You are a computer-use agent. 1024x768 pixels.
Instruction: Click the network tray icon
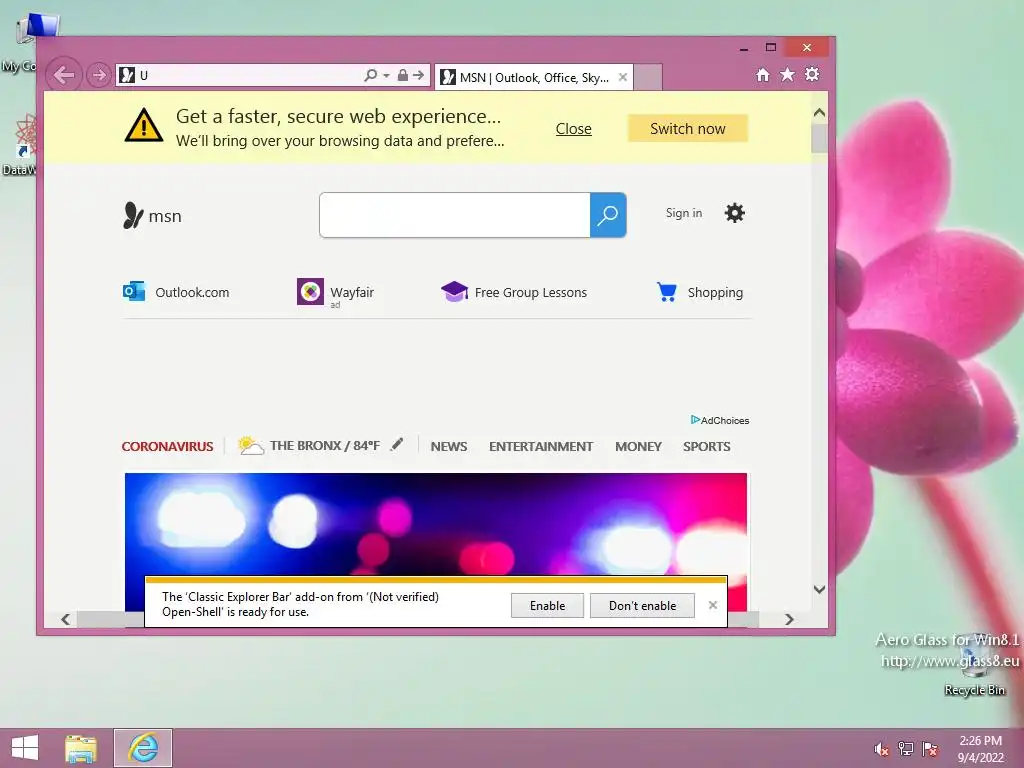click(x=906, y=749)
